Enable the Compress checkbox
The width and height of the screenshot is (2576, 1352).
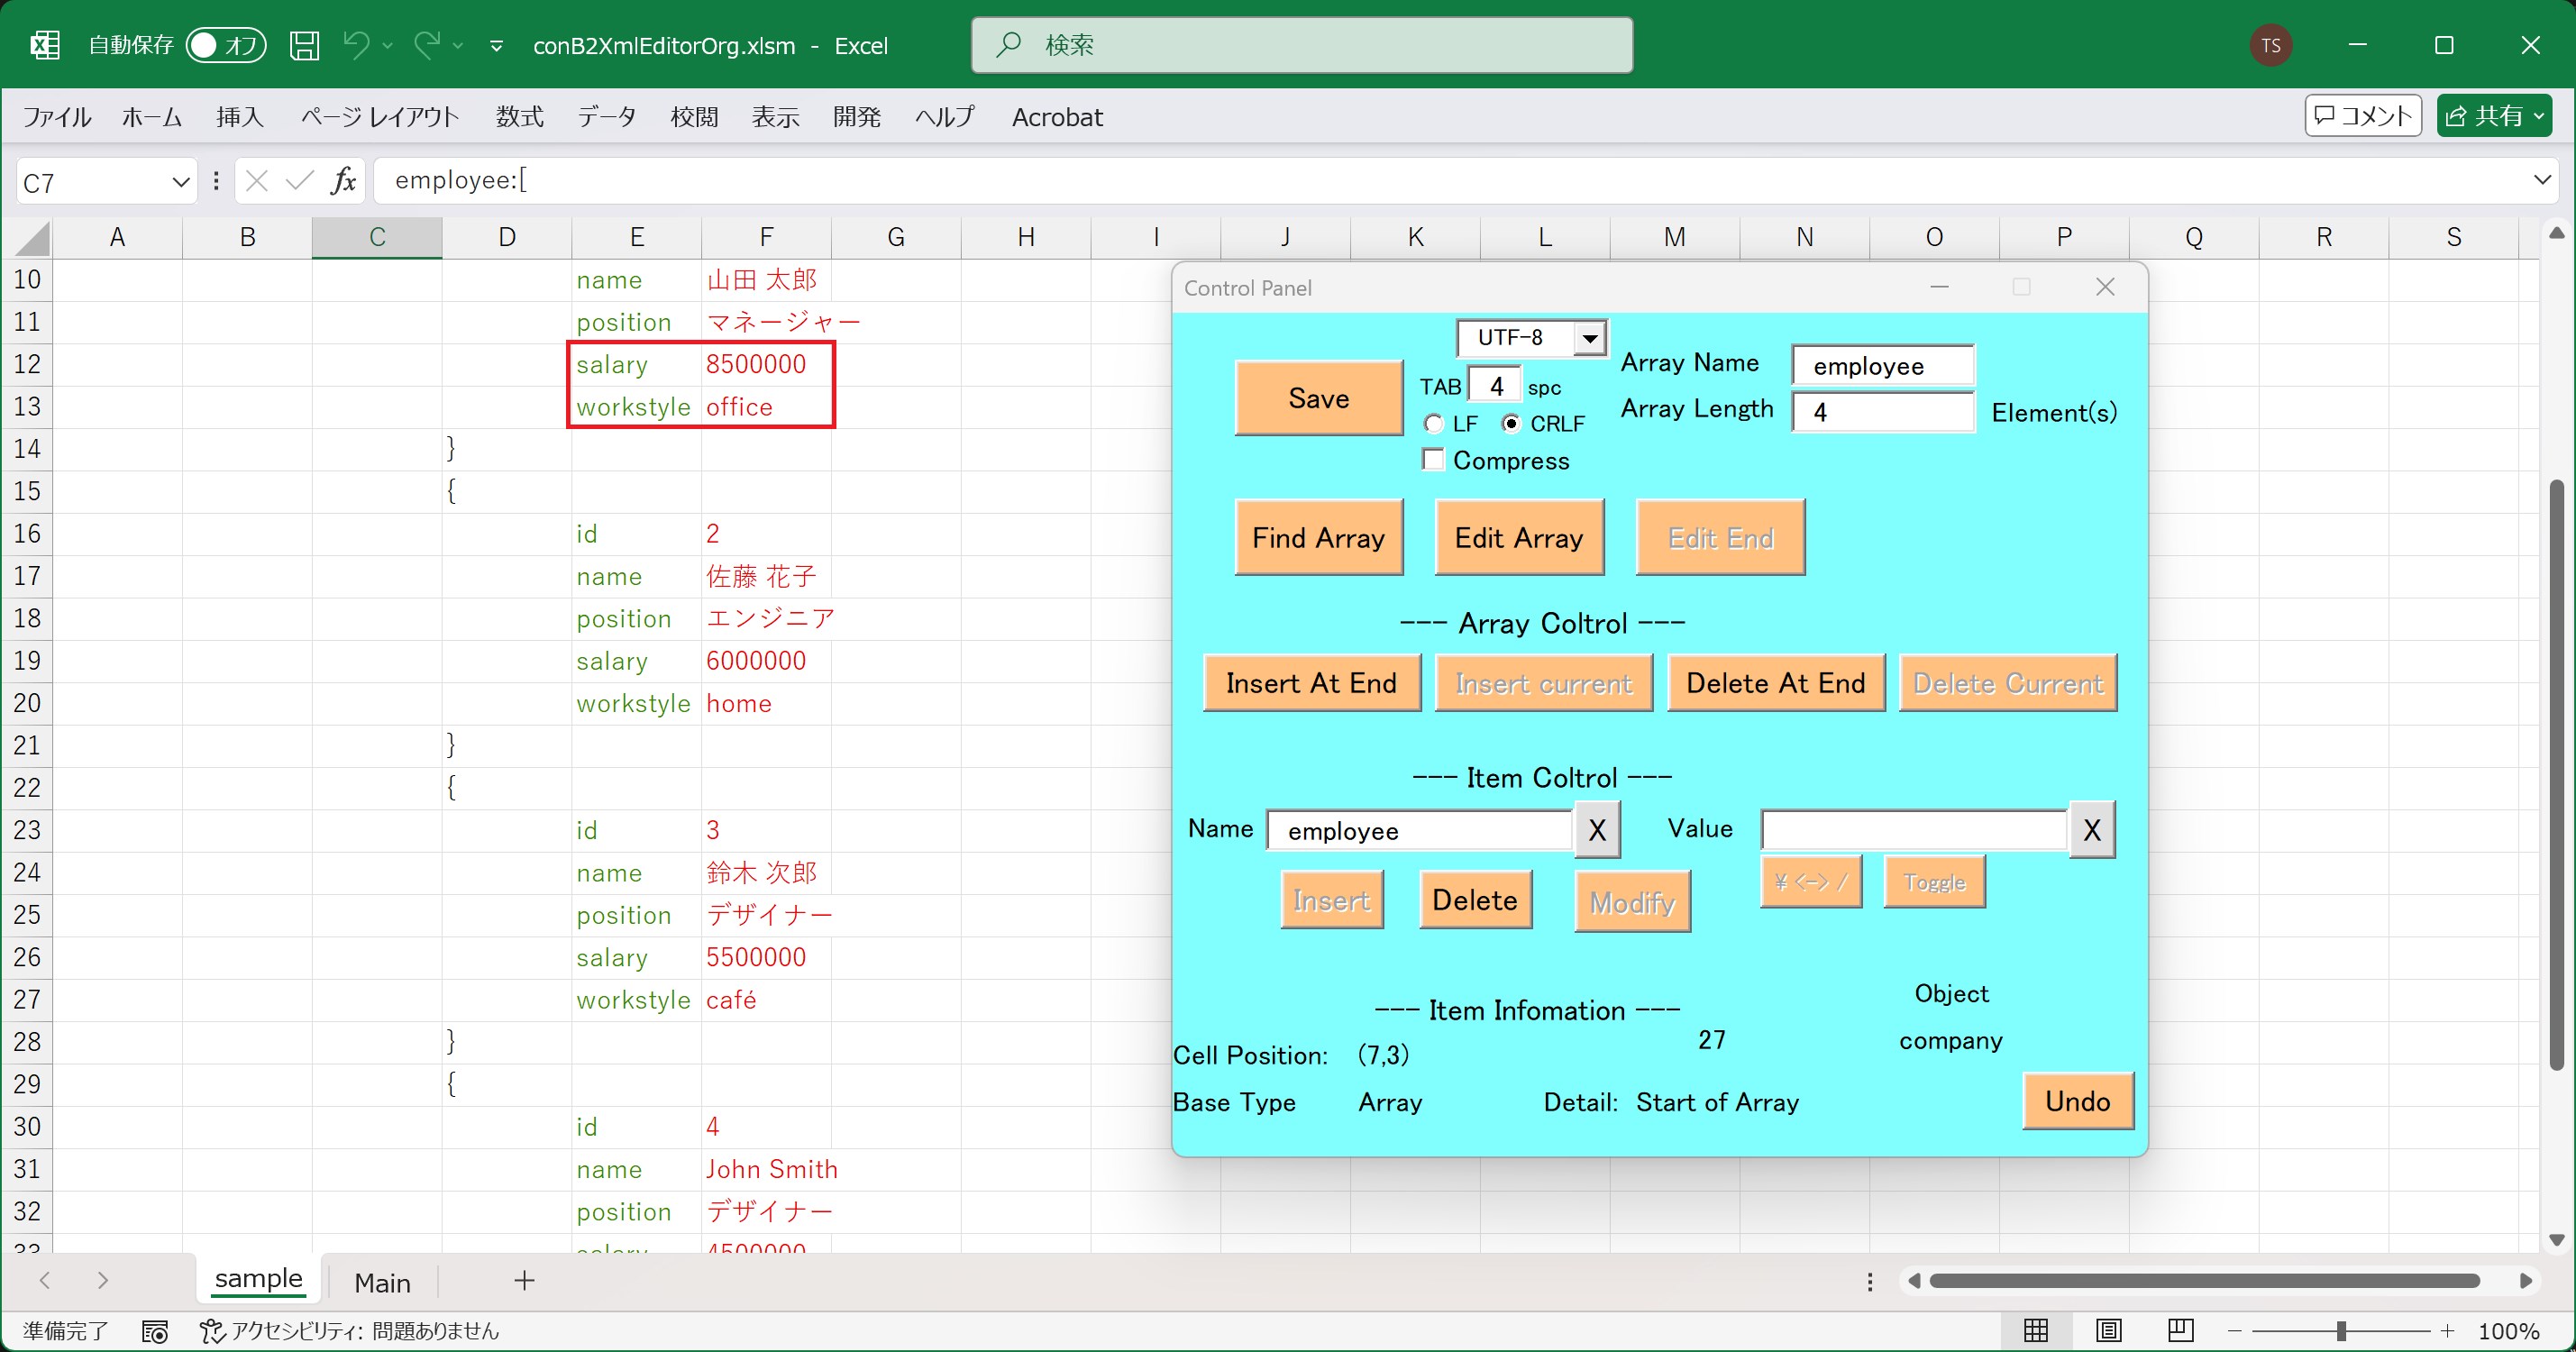point(1434,460)
